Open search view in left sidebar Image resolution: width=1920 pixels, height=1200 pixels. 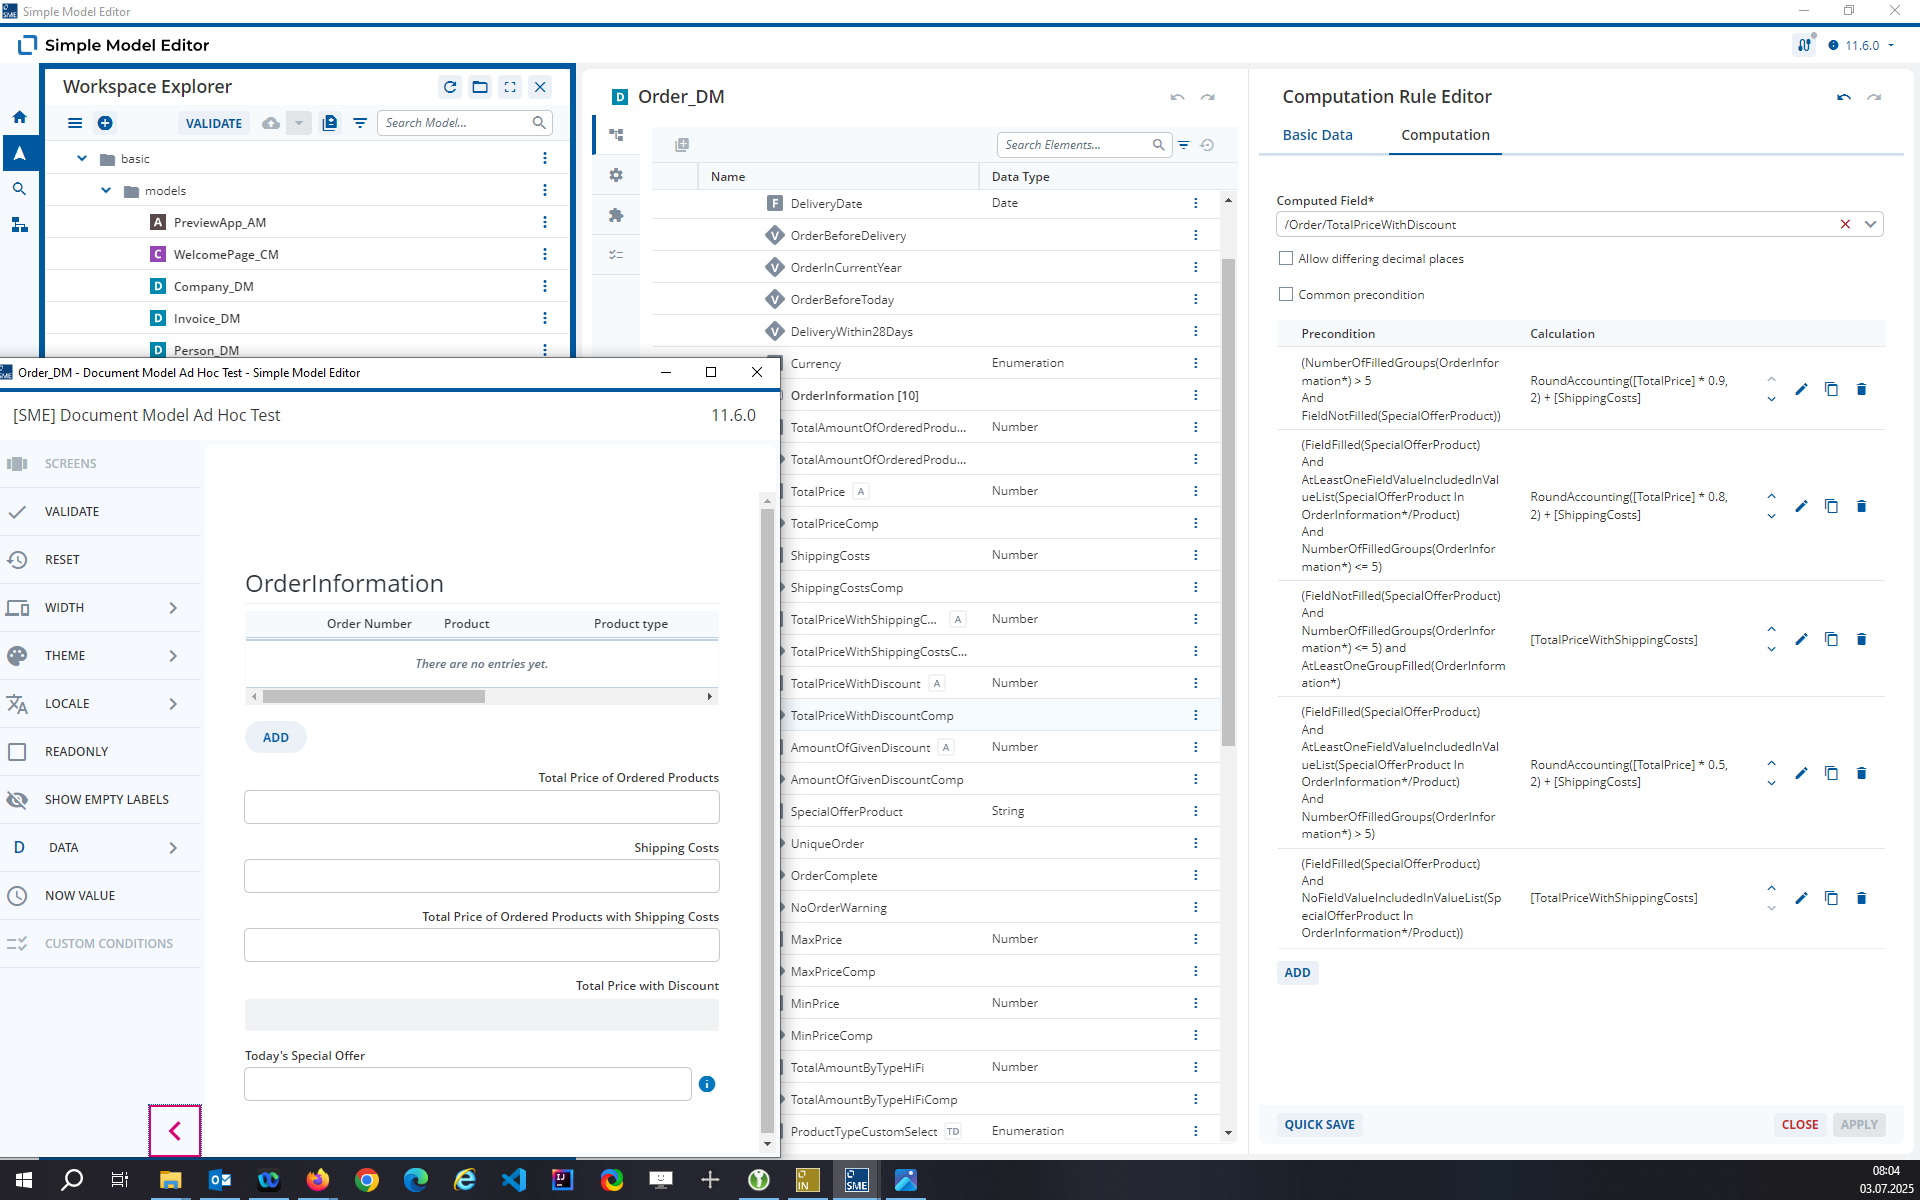click(19, 189)
